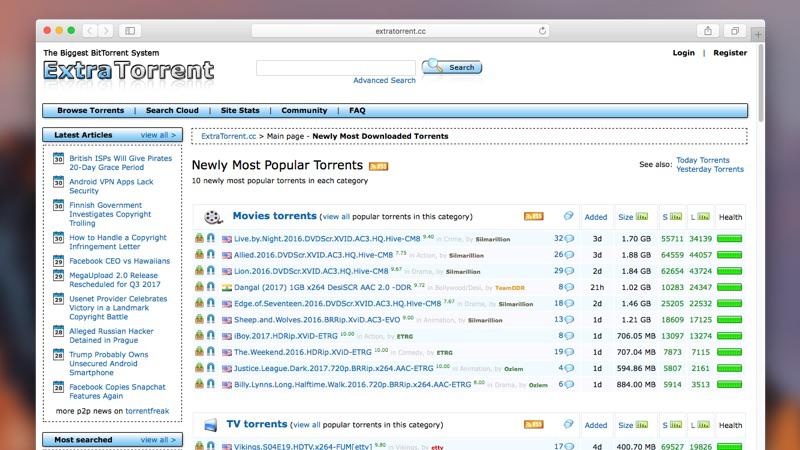Viewport: 800px width, 450px height.
Task: Click the page vertical scrollbar
Action: click(x=761, y=84)
